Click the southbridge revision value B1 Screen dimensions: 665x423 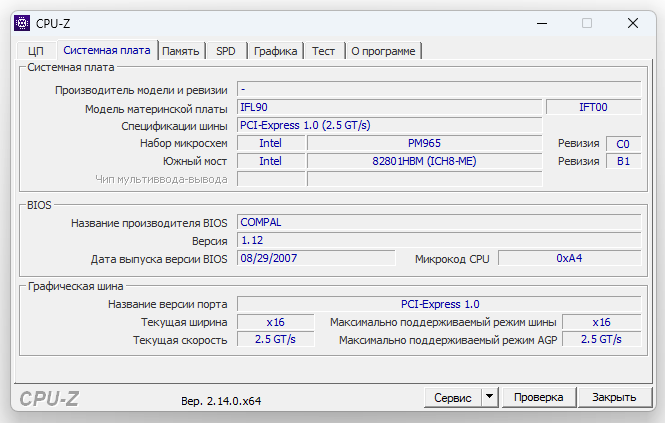623,161
